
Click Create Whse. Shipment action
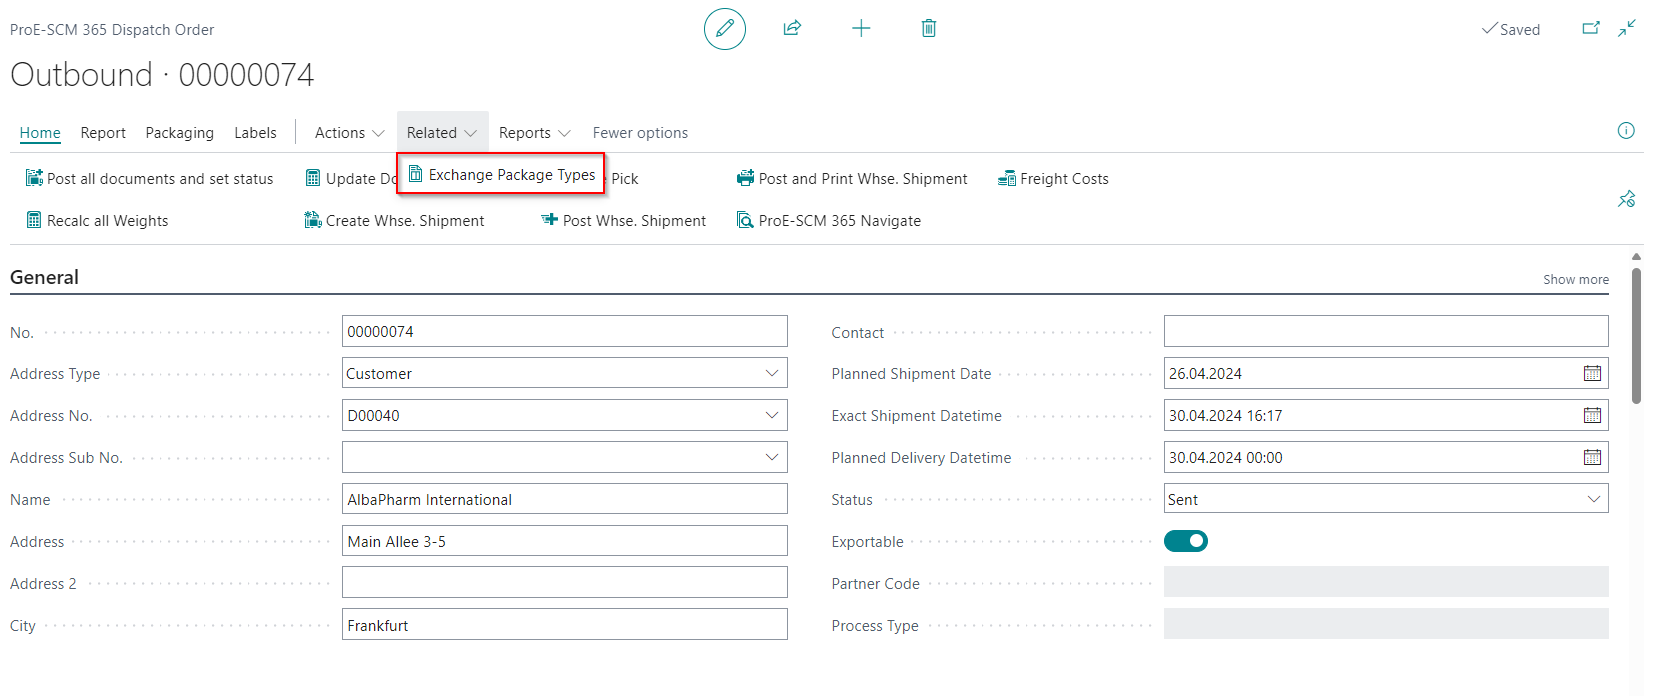pyautogui.click(x=394, y=221)
